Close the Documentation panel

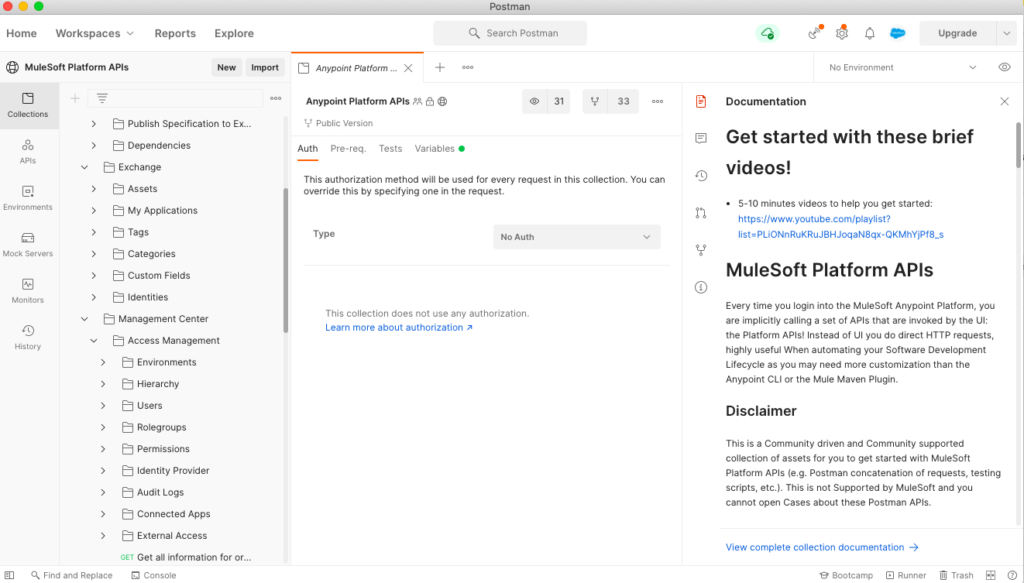[1004, 101]
